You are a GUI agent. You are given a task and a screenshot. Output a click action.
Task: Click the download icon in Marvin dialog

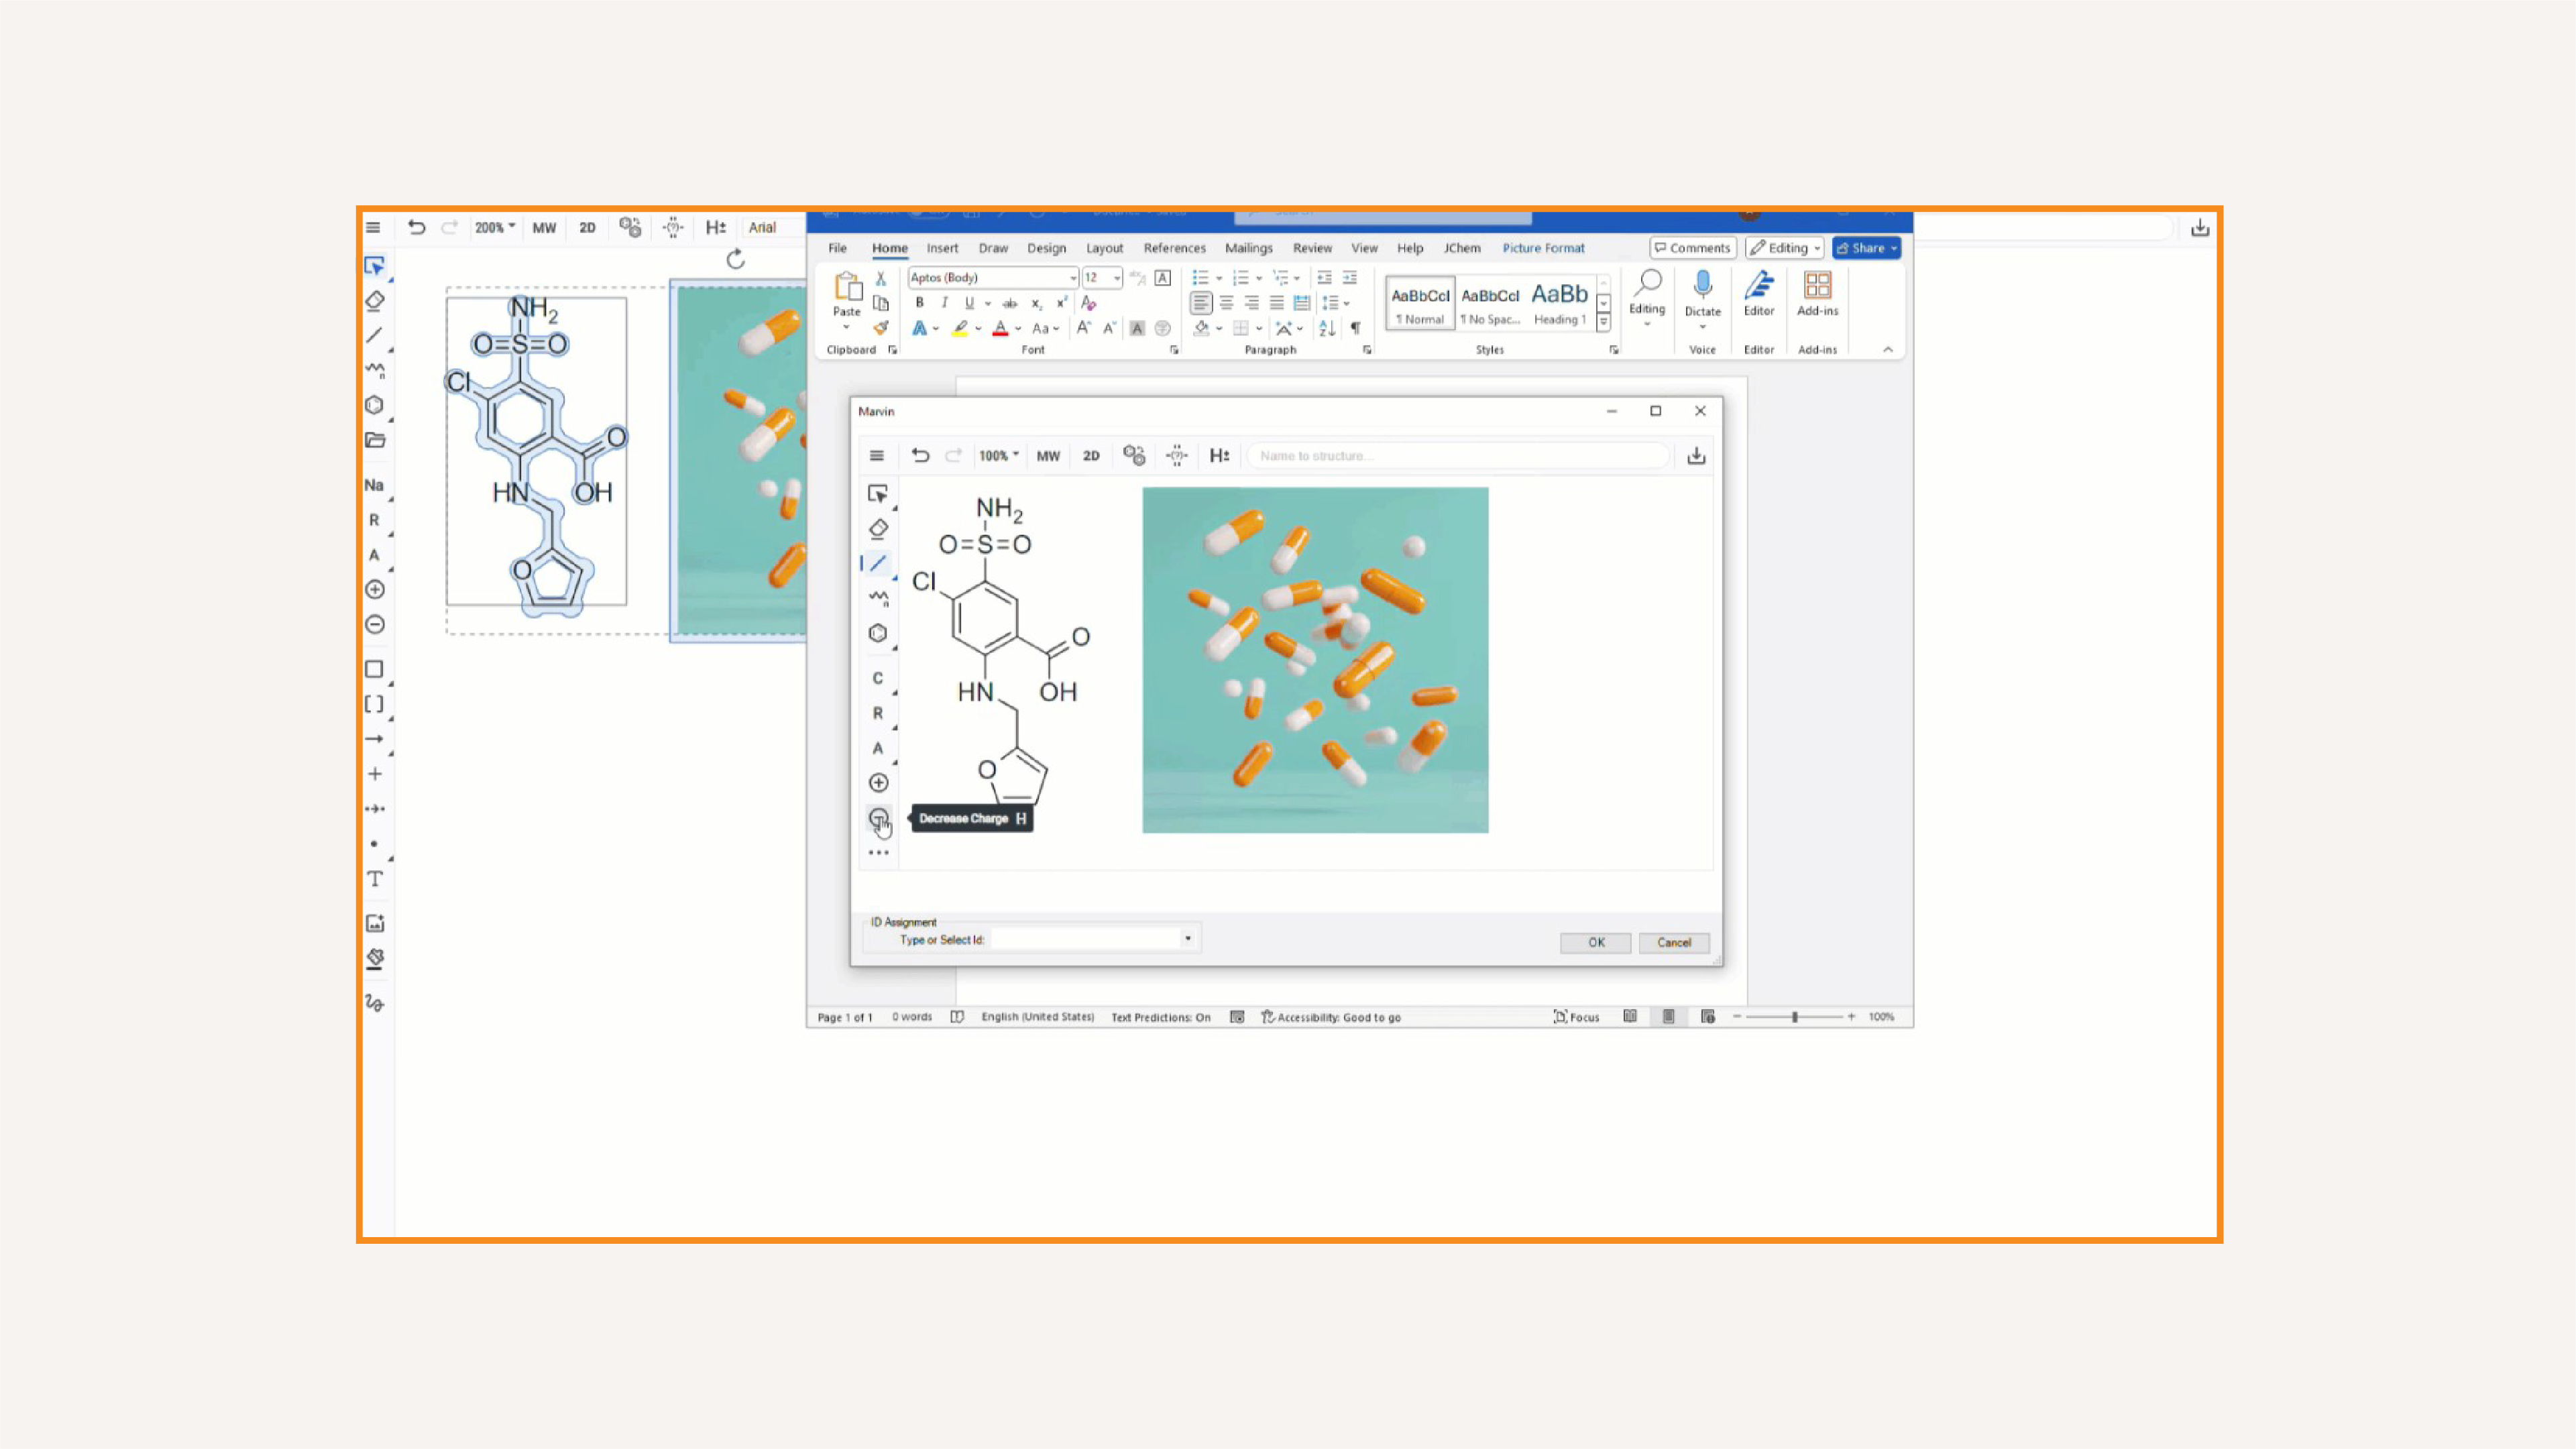(1696, 455)
